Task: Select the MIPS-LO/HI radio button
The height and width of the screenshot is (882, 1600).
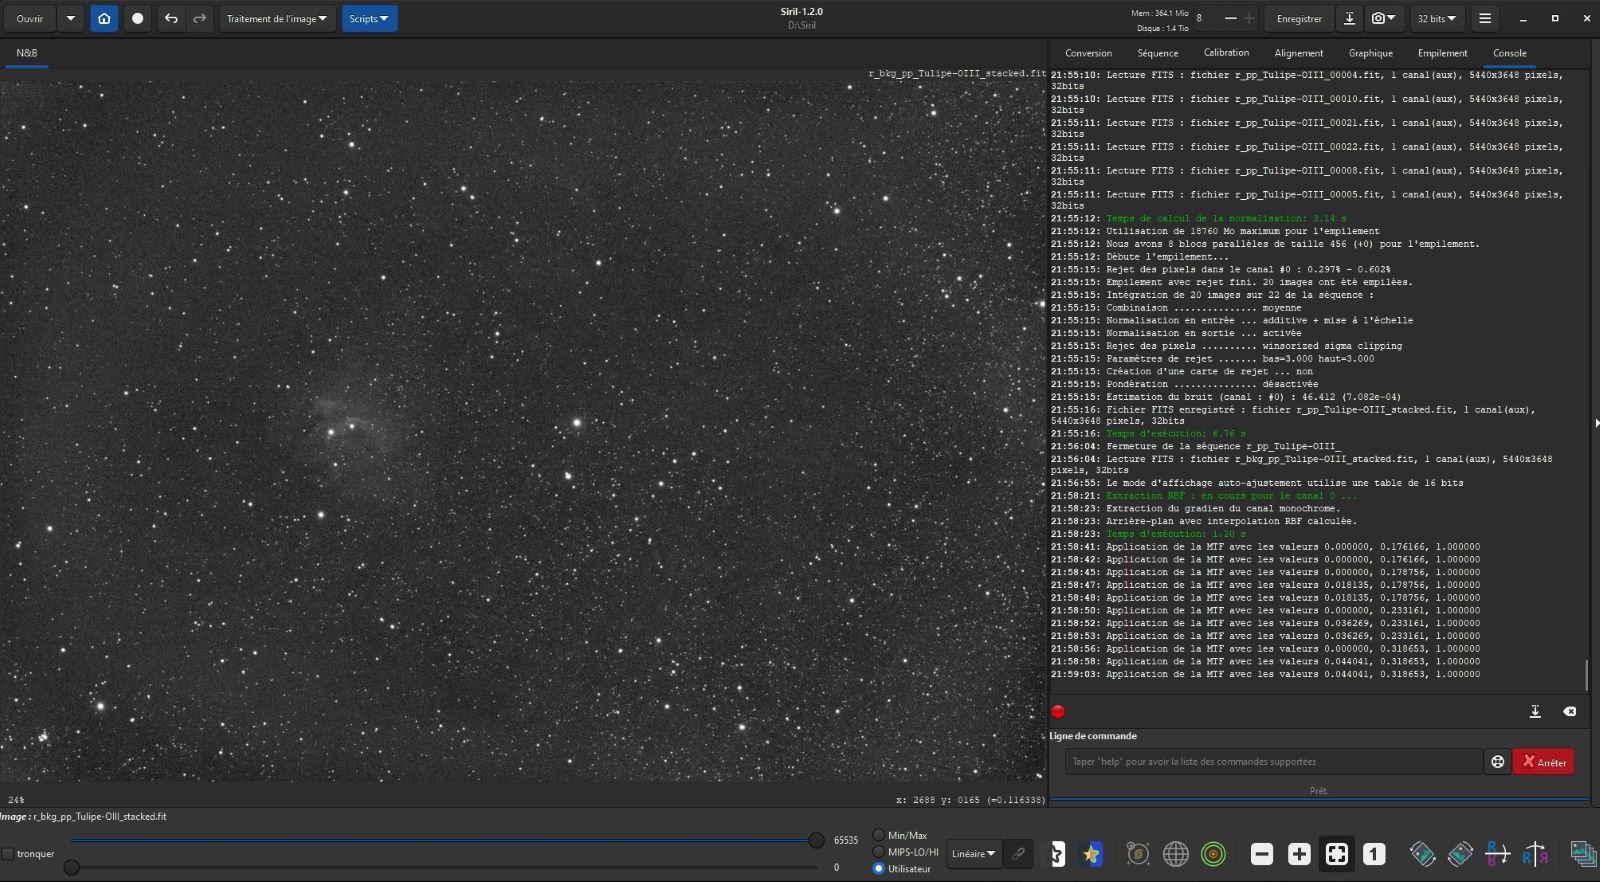Action: pos(878,852)
